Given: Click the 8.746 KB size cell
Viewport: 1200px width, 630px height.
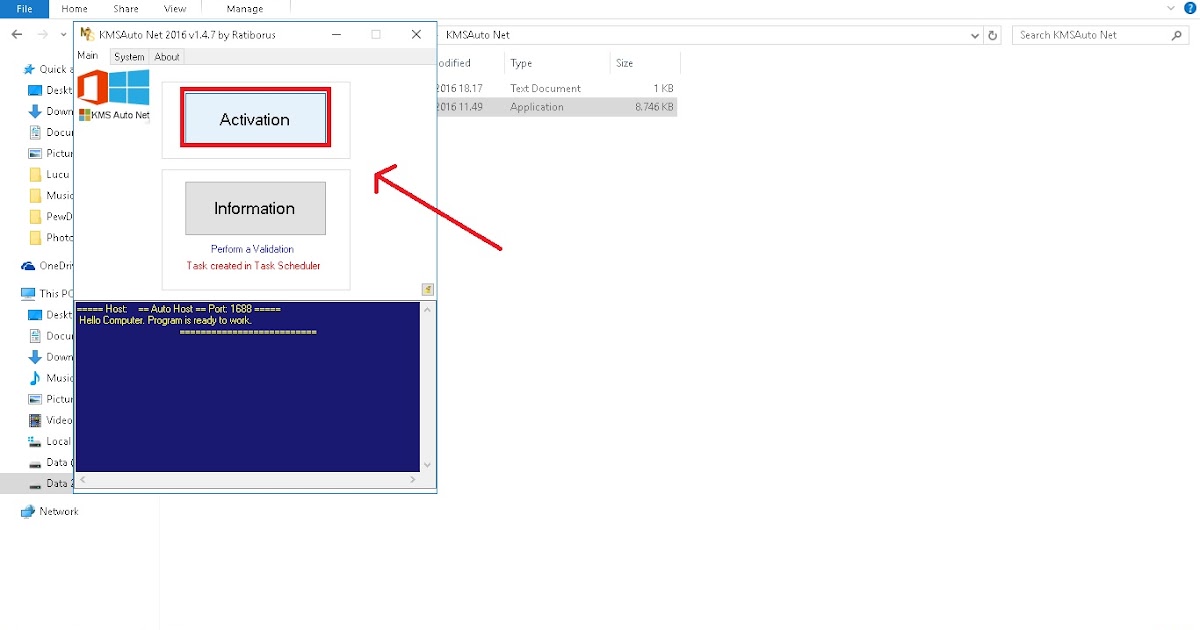Looking at the screenshot, I should pyautogui.click(x=654, y=107).
